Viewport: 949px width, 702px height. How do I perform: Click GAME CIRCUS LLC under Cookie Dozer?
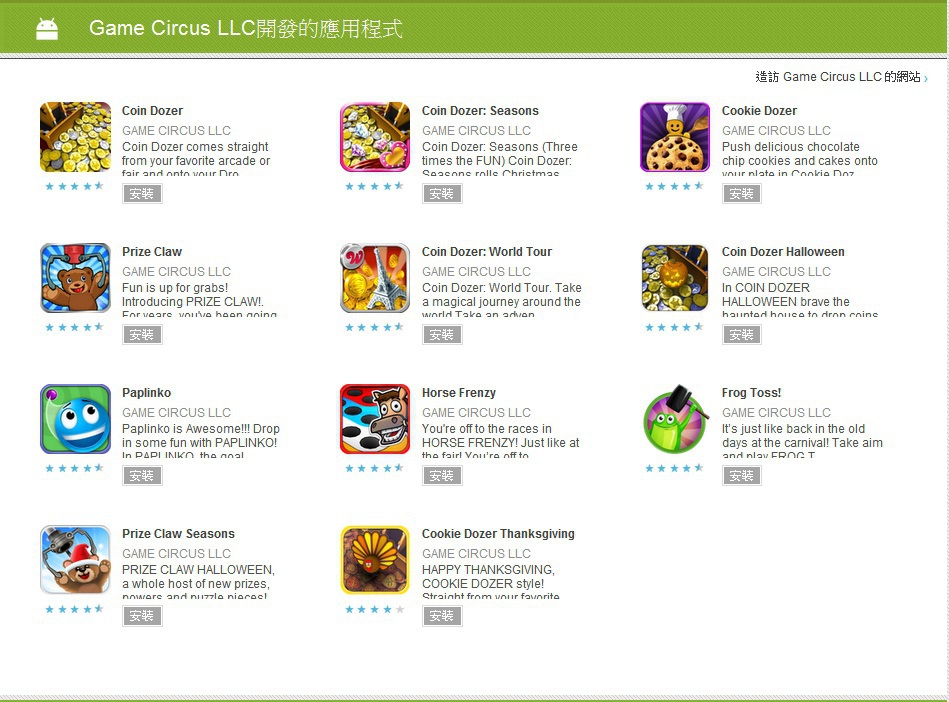point(776,131)
